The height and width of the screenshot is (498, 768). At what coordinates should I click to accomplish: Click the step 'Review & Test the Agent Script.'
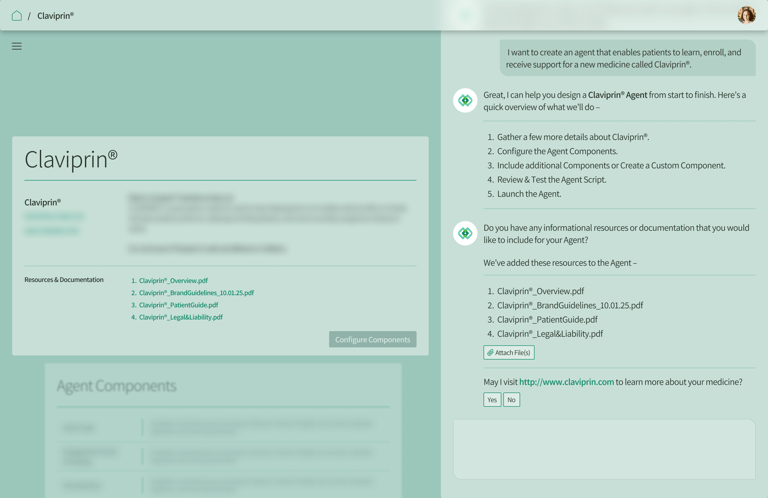click(552, 180)
